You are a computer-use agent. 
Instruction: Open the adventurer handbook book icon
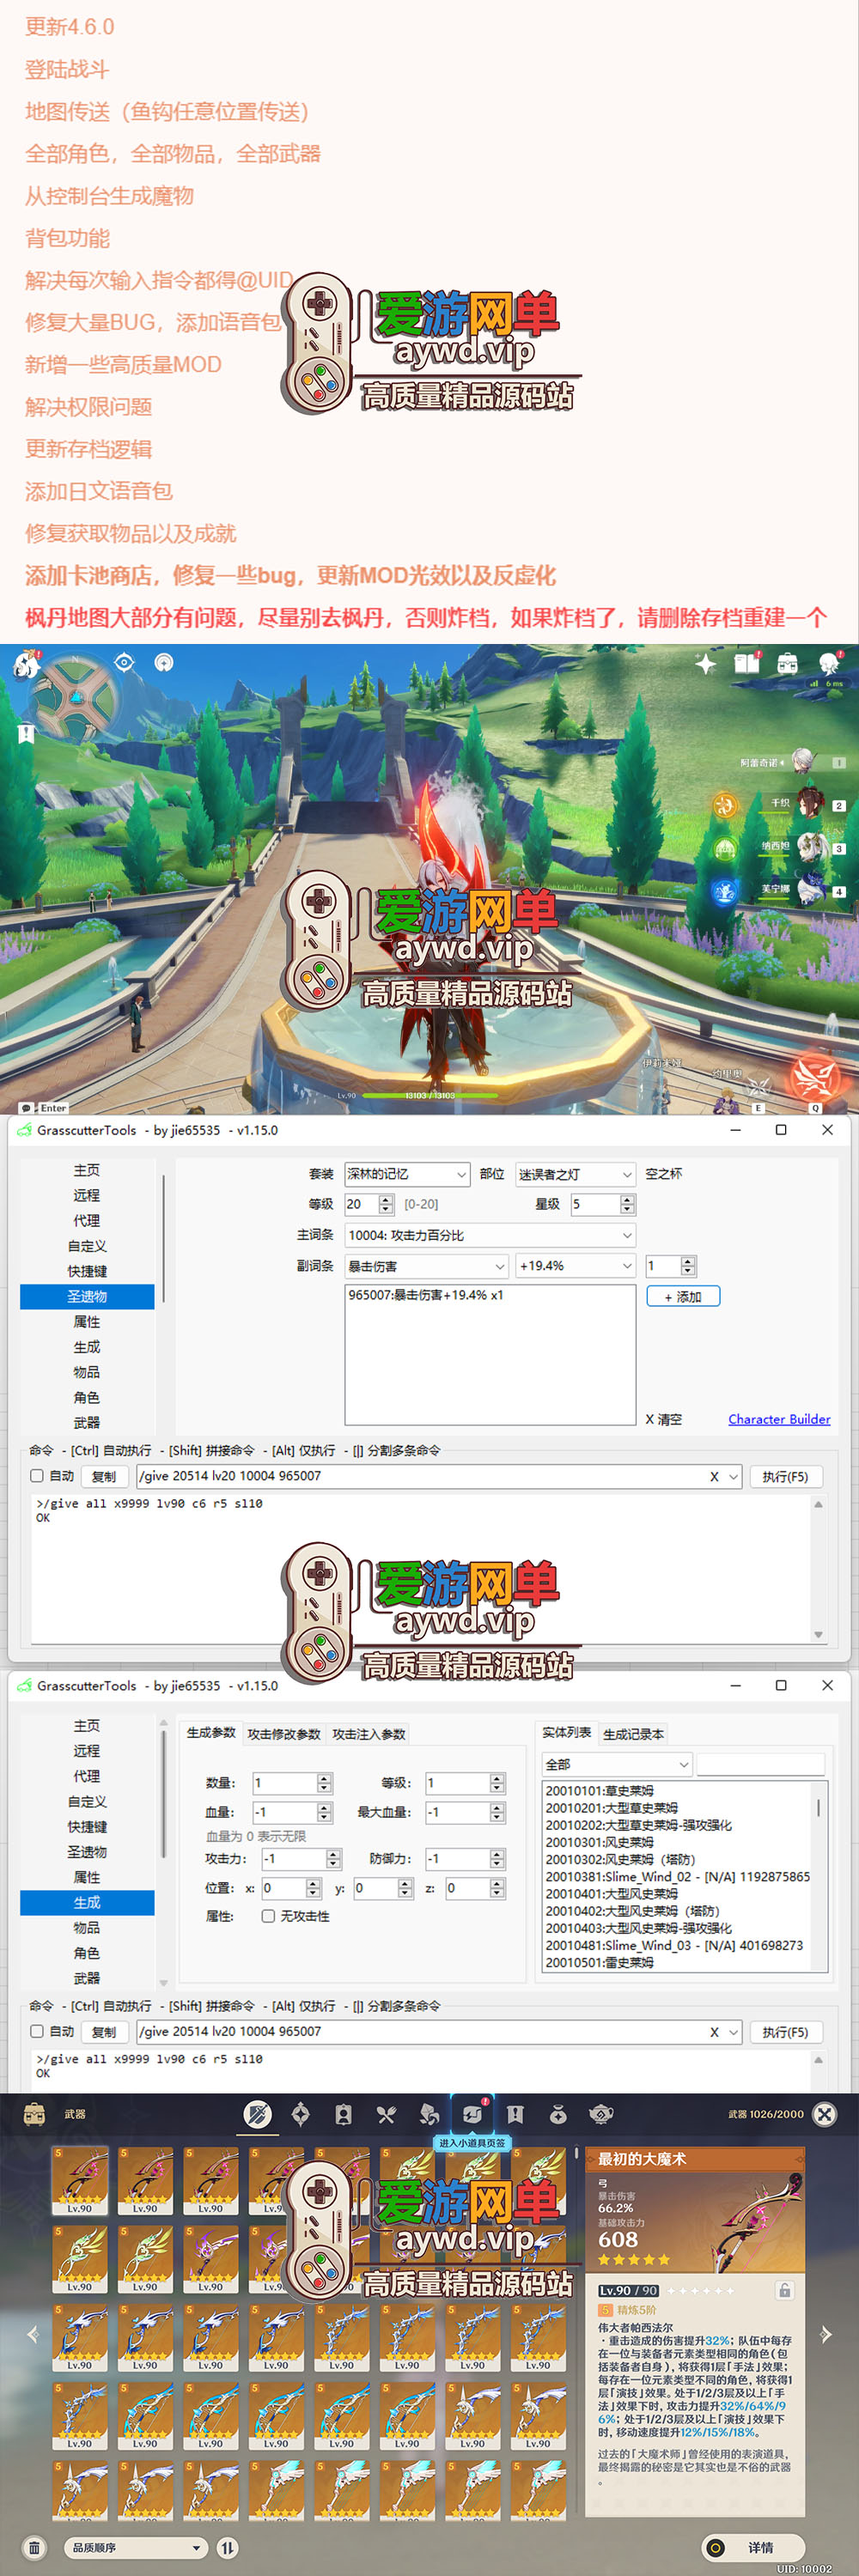click(747, 663)
